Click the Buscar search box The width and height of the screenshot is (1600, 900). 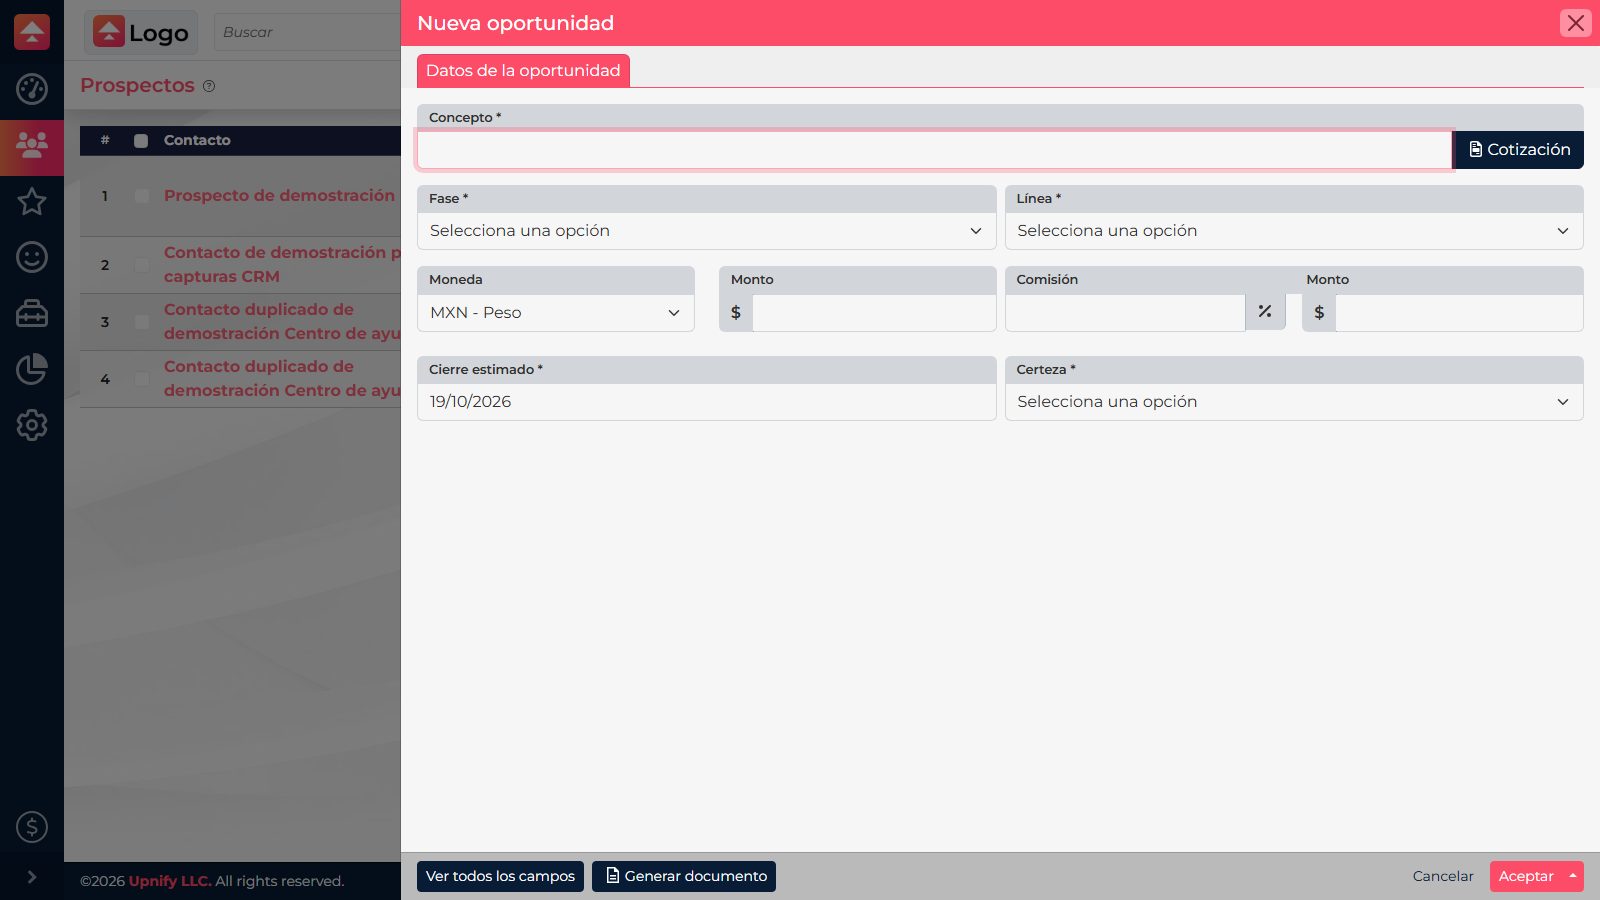point(307,32)
